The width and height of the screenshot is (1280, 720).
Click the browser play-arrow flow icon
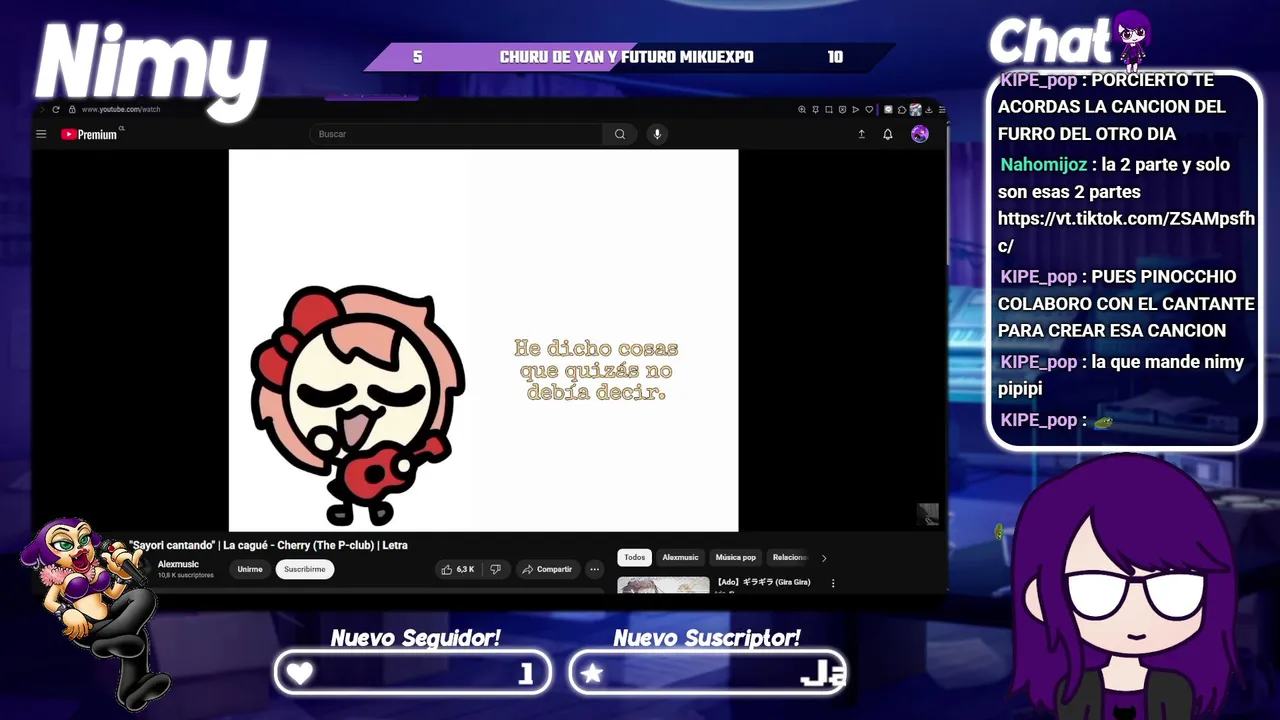[855, 110]
